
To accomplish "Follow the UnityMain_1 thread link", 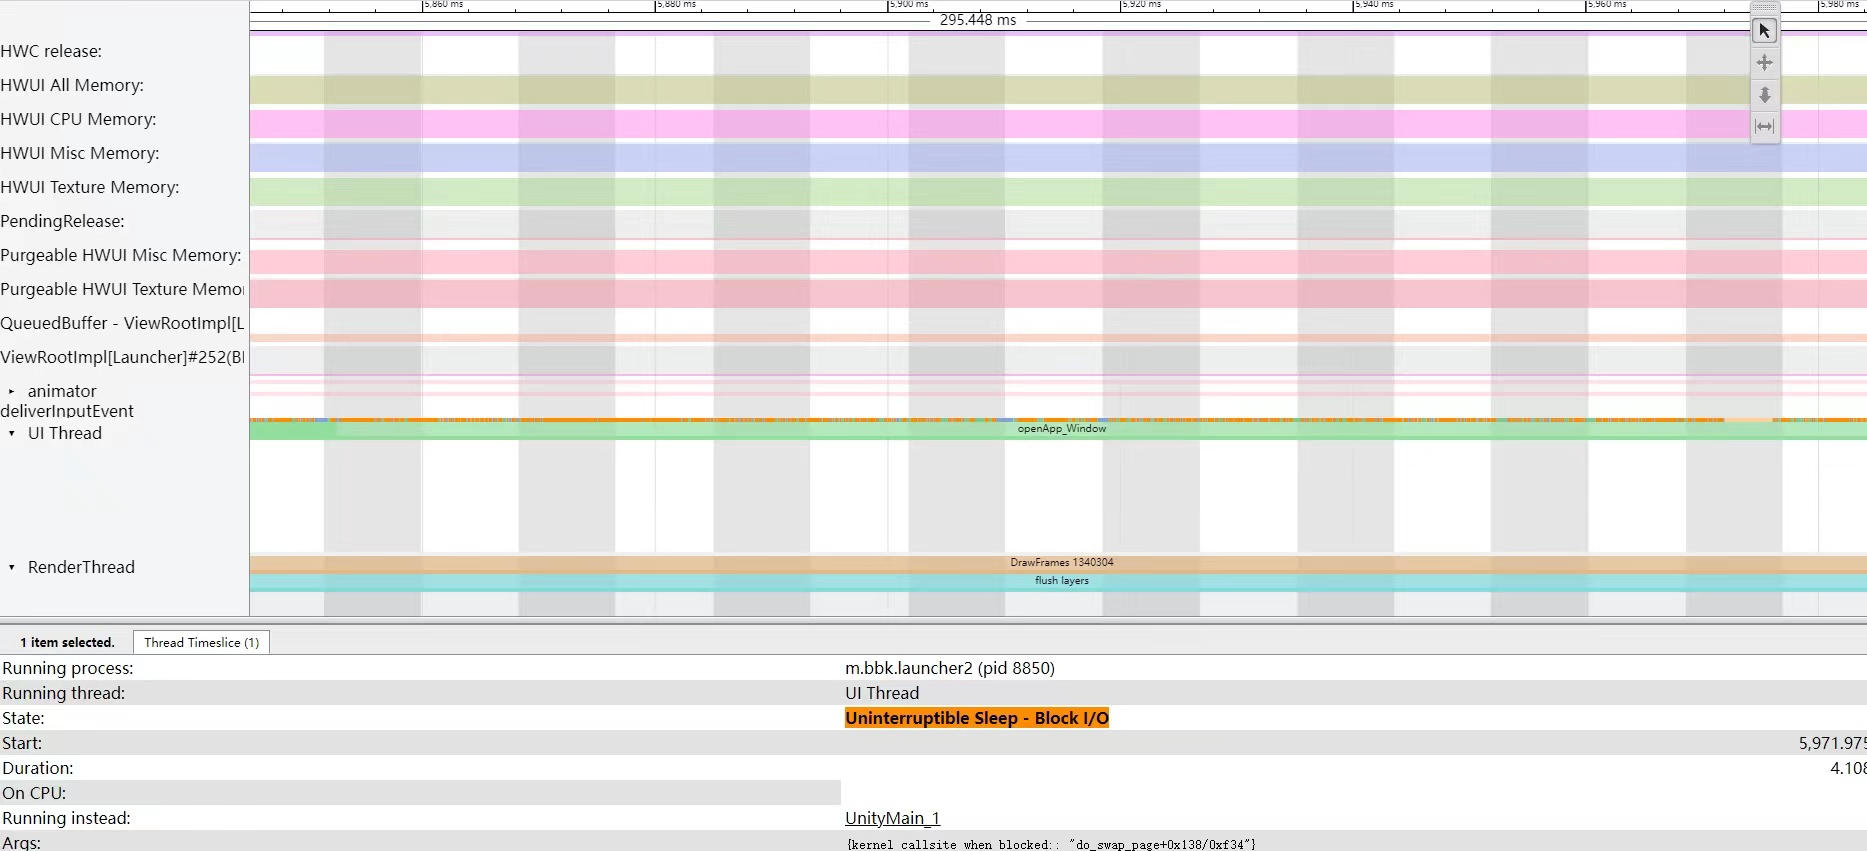I will (892, 818).
